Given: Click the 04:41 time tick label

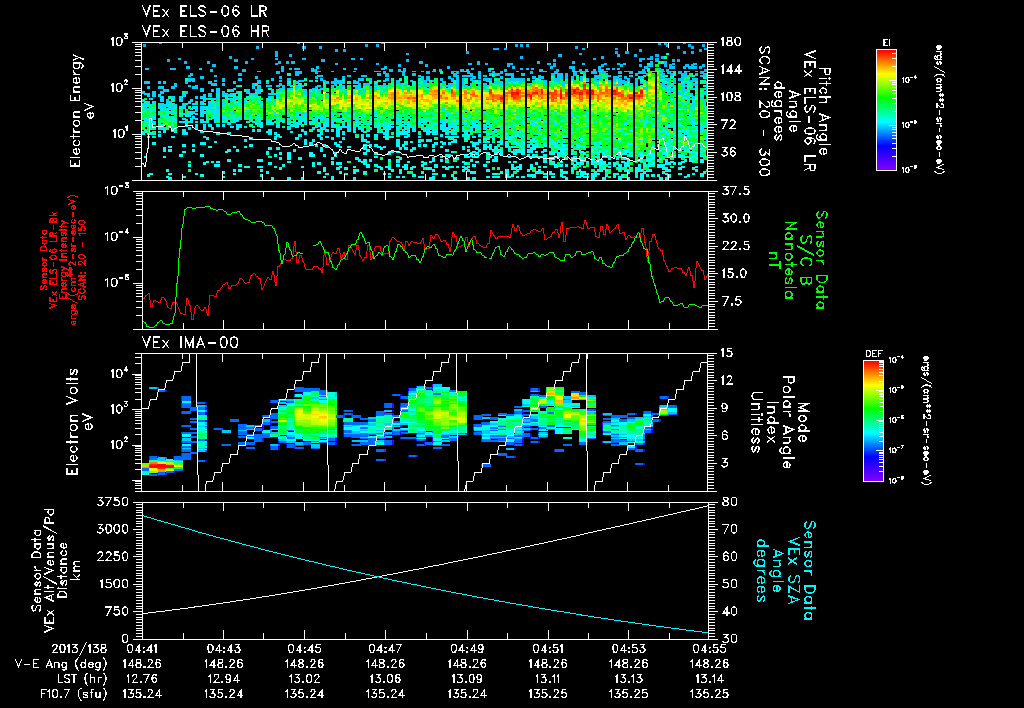Looking at the screenshot, I should (x=142, y=649).
